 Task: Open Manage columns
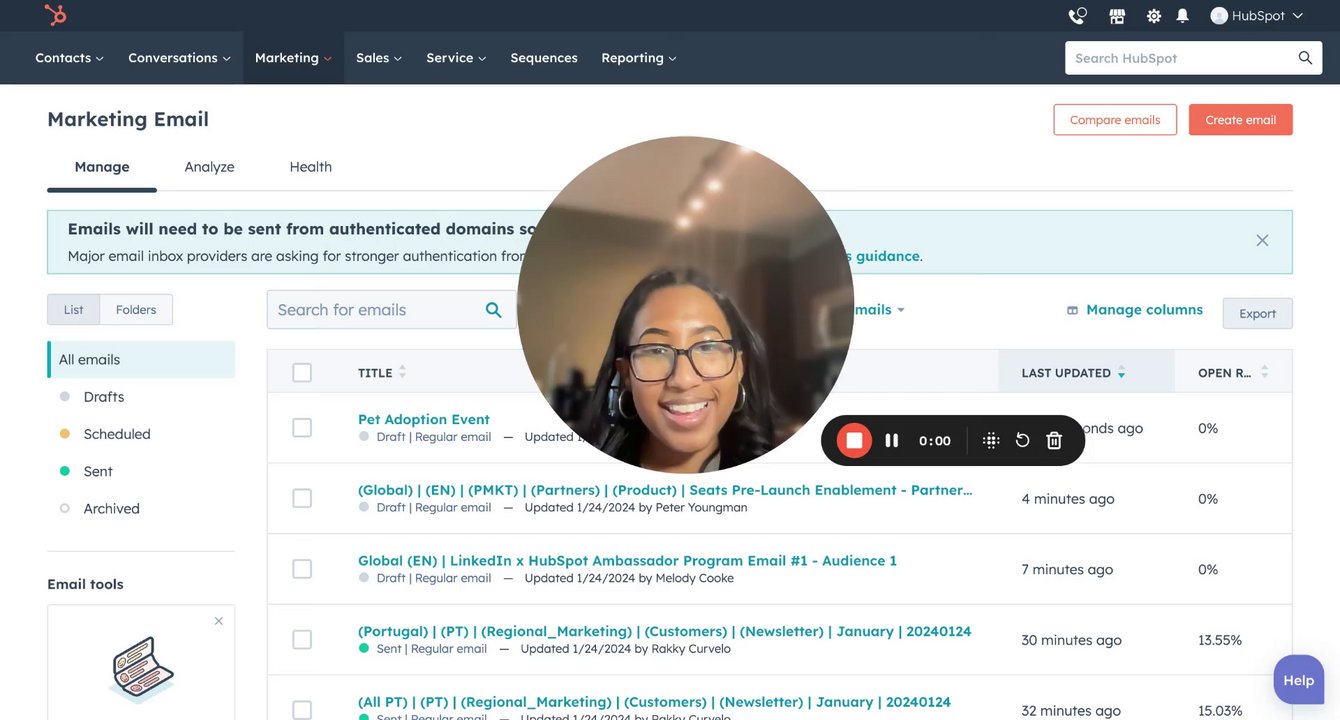(1135, 310)
